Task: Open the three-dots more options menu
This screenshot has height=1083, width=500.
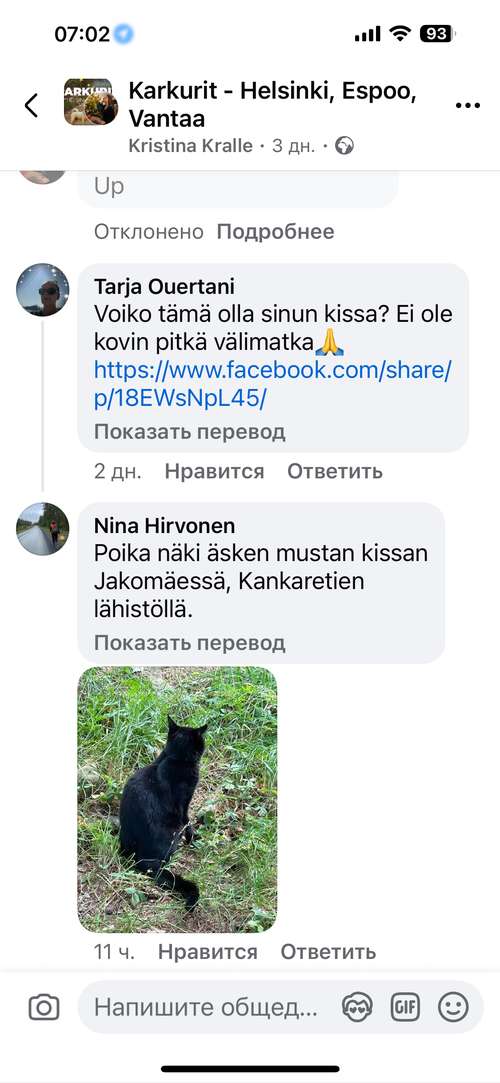Action: [x=468, y=106]
